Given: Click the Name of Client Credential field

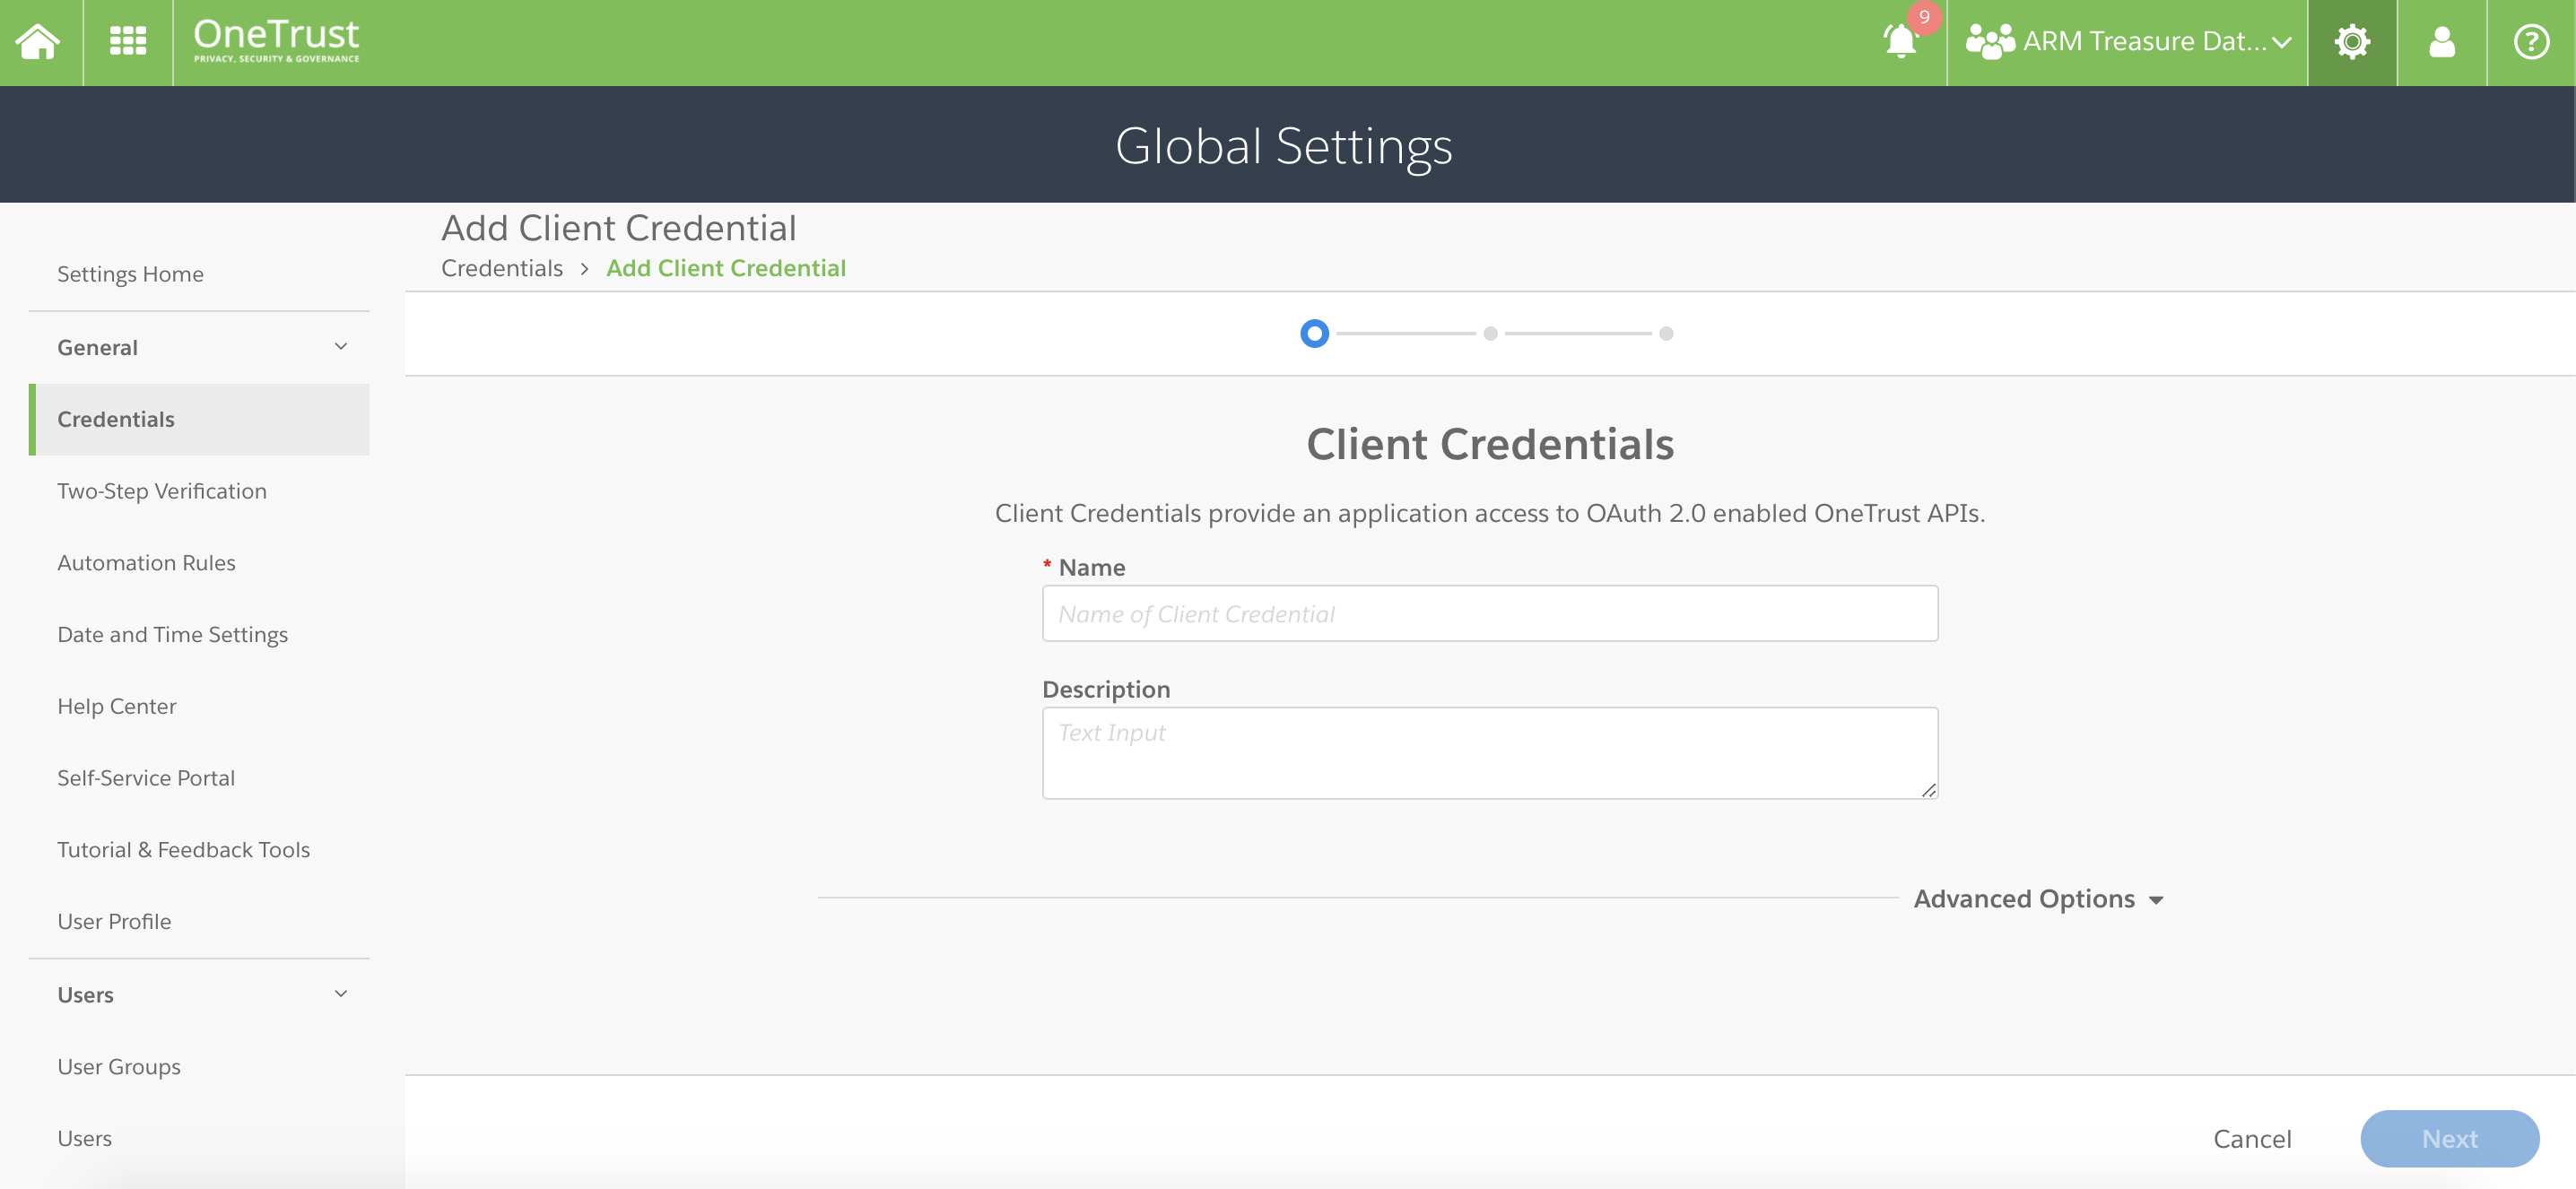Looking at the screenshot, I should pos(1489,613).
